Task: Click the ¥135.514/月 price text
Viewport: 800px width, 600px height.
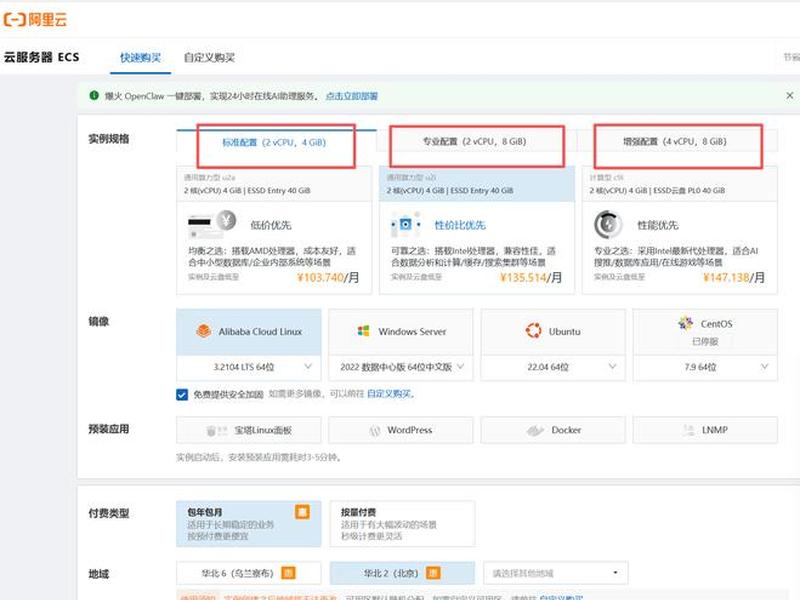Action: pos(531,278)
